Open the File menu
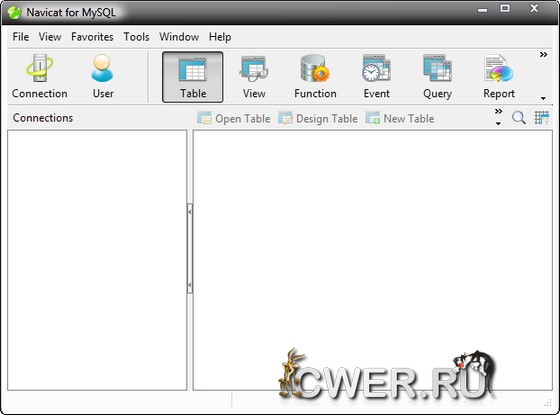 (20, 37)
